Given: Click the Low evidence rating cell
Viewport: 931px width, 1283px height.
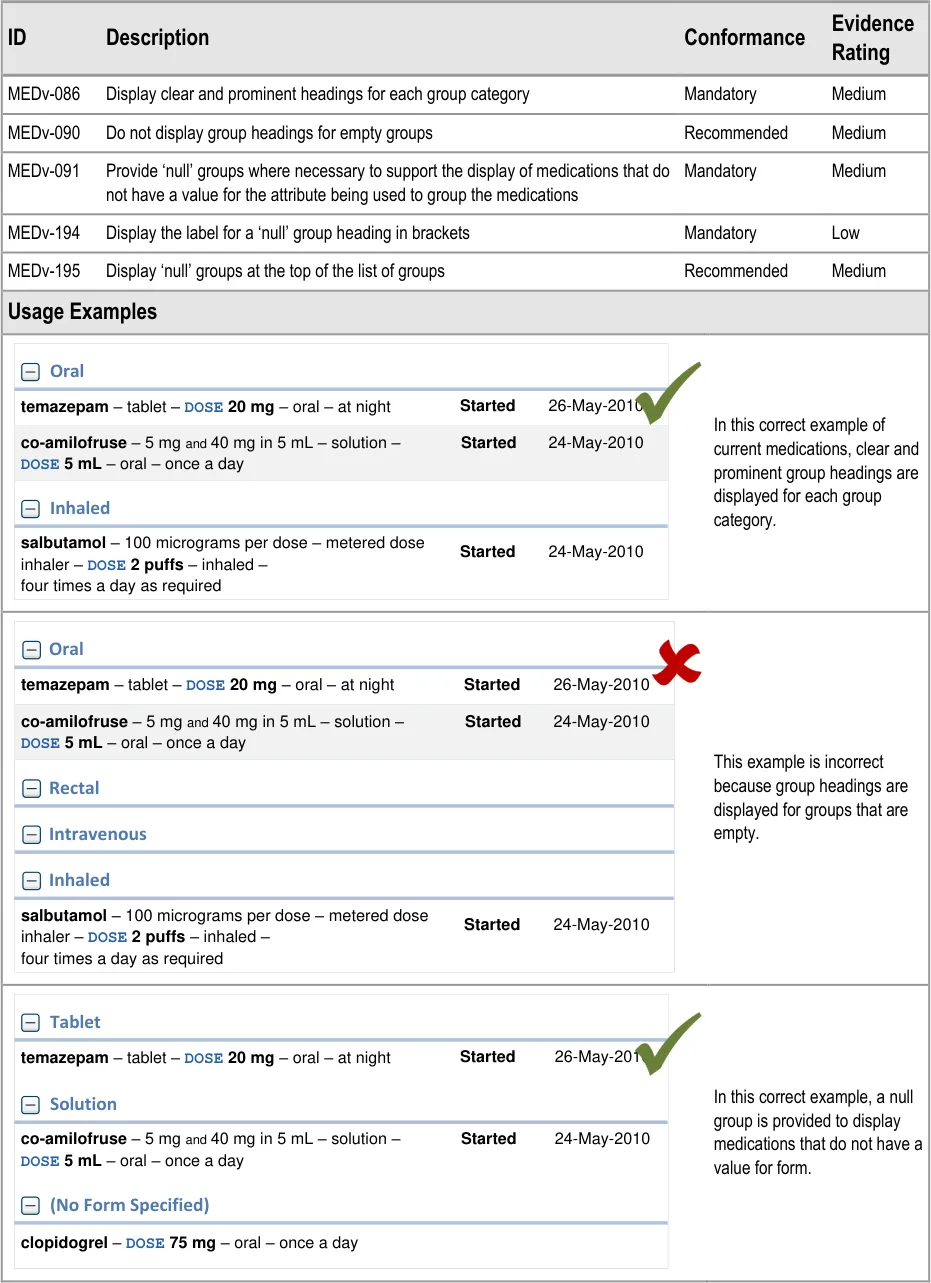Looking at the screenshot, I should [845, 233].
